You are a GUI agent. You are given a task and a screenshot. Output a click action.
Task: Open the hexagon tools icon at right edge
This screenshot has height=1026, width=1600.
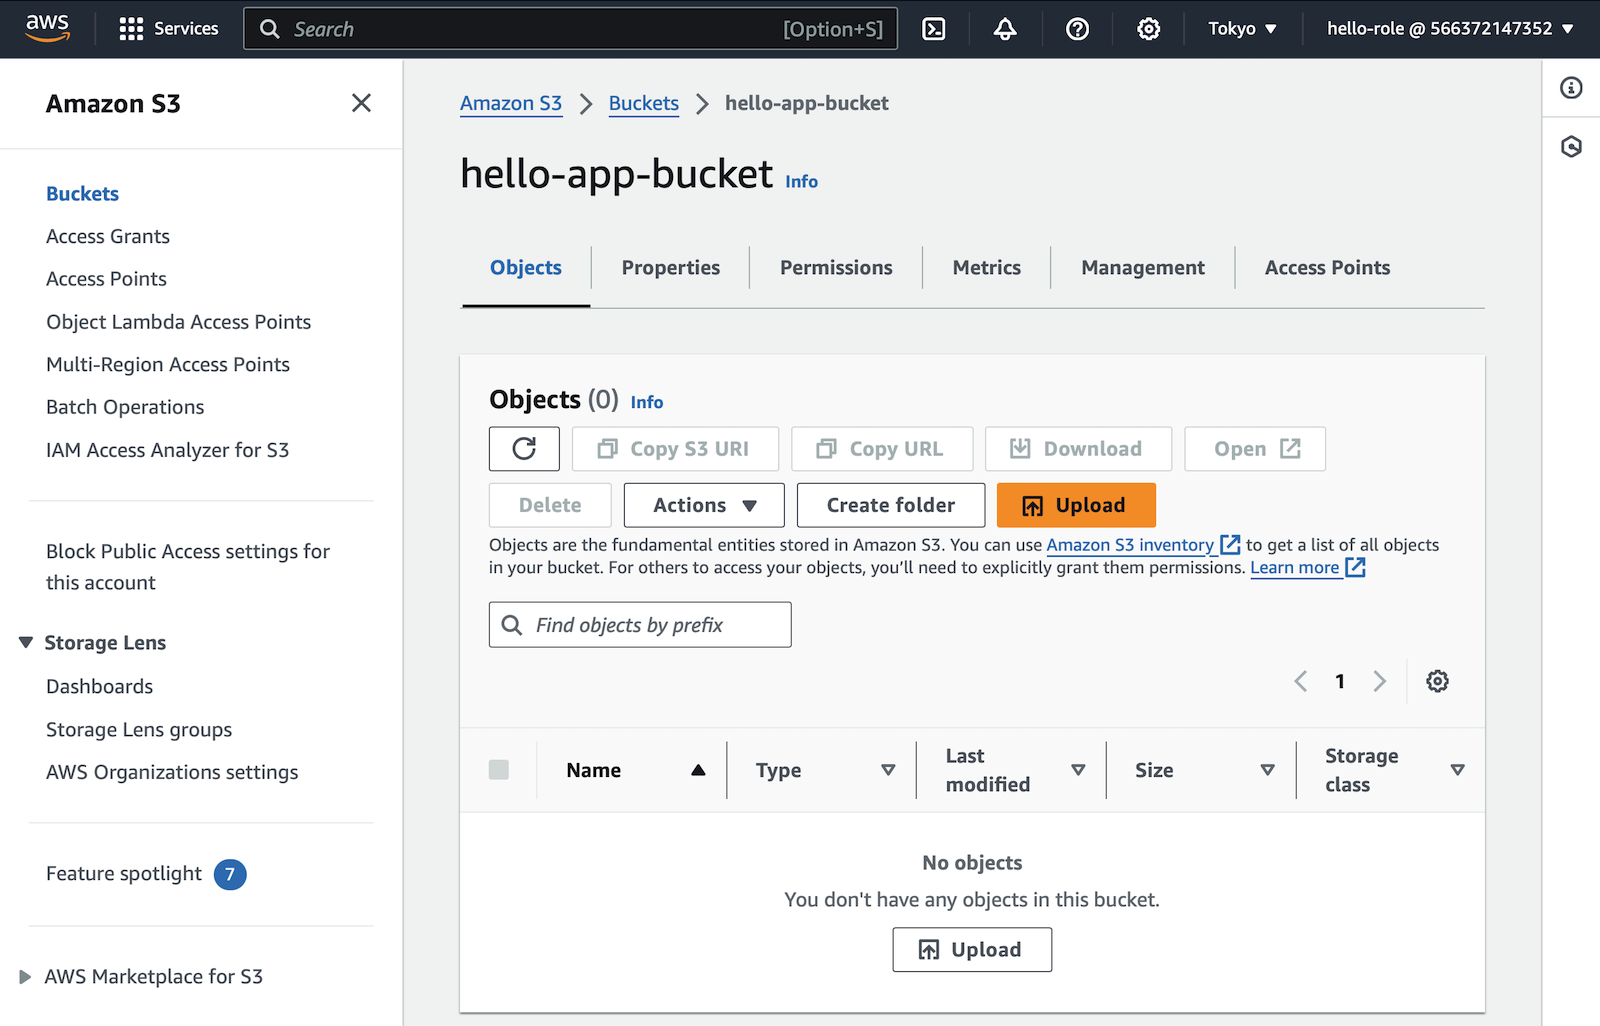click(x=1571, y=147)
